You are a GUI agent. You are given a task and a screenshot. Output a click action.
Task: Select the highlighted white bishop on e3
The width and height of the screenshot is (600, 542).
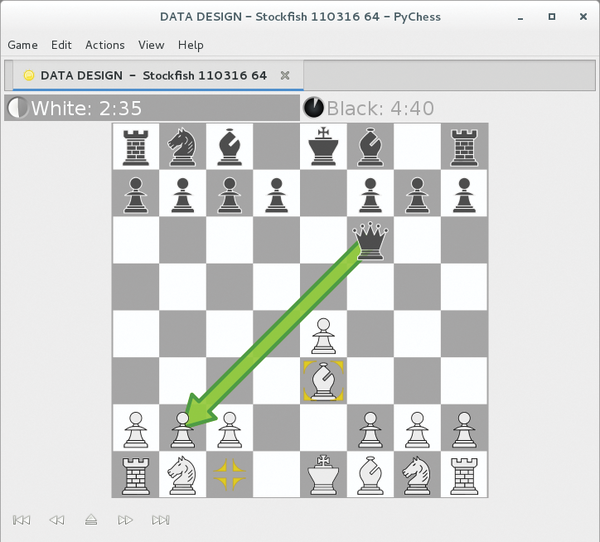coord(323,381)
